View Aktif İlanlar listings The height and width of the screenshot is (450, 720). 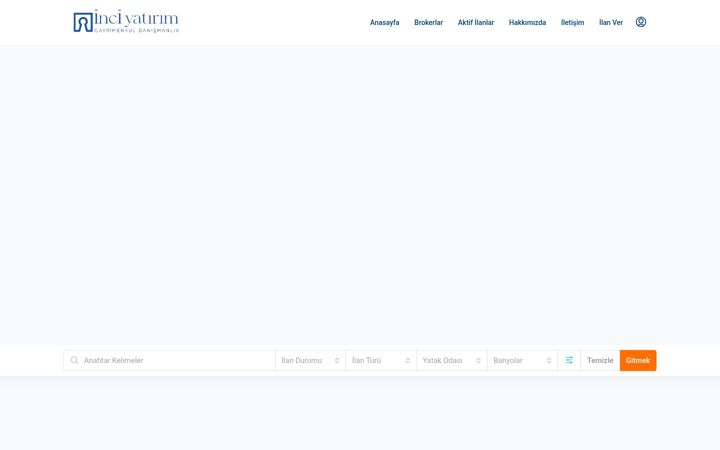coord(476,22)
